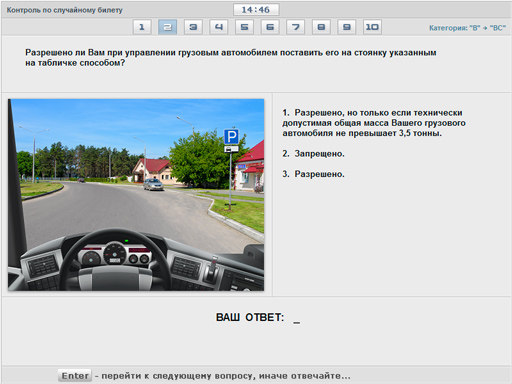The height and width of the screenshot is (384, 512).
Task: Click the Enter key button
Action: (75, 376)
